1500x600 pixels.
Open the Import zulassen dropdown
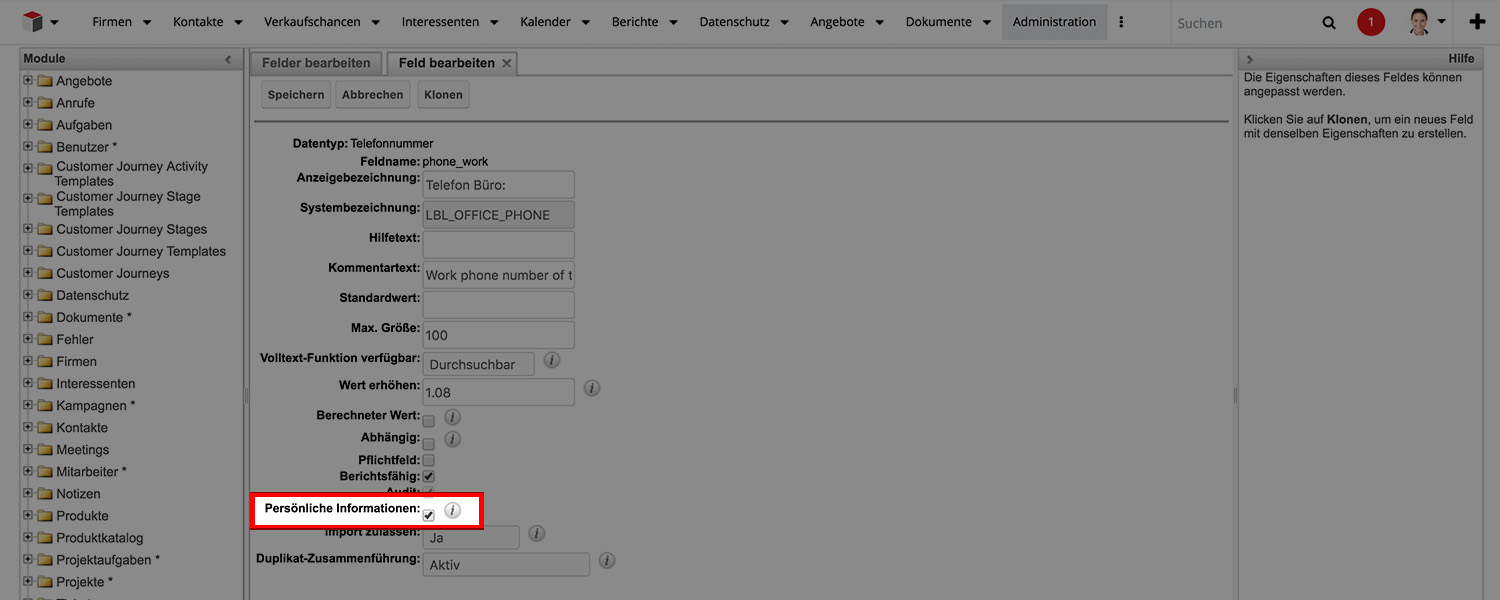(x=471, y=538)
